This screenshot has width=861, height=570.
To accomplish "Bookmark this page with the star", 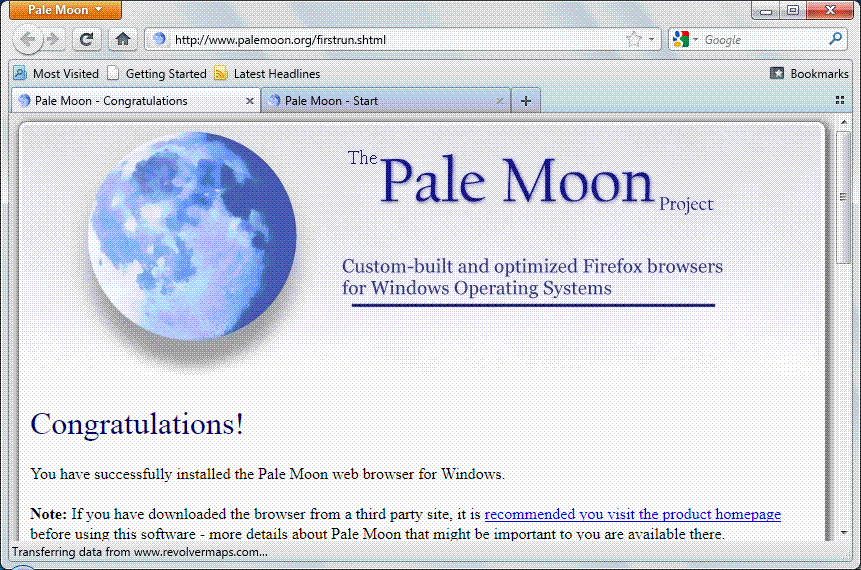I will (x=633, y=40).
